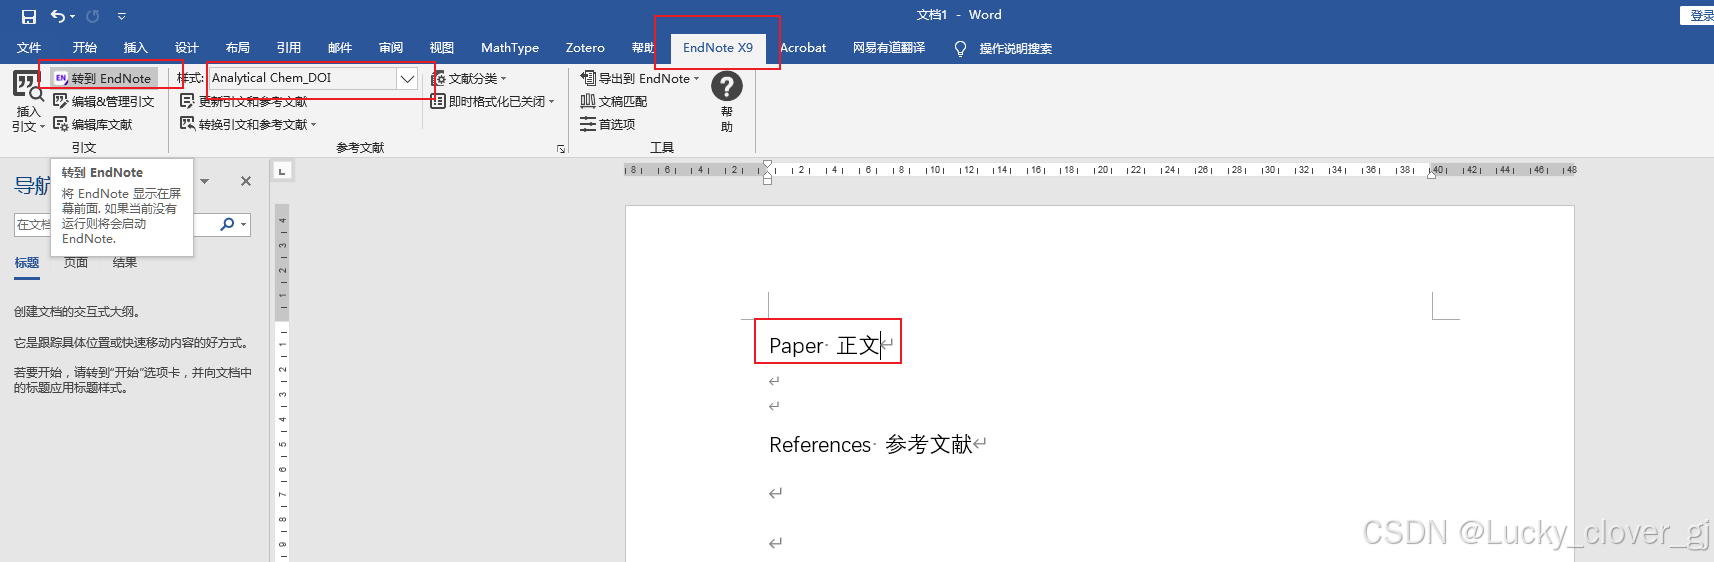Open the 参考文献 group dialog launcher
The height and width of the screenshot is (562, 1714).
561,148
